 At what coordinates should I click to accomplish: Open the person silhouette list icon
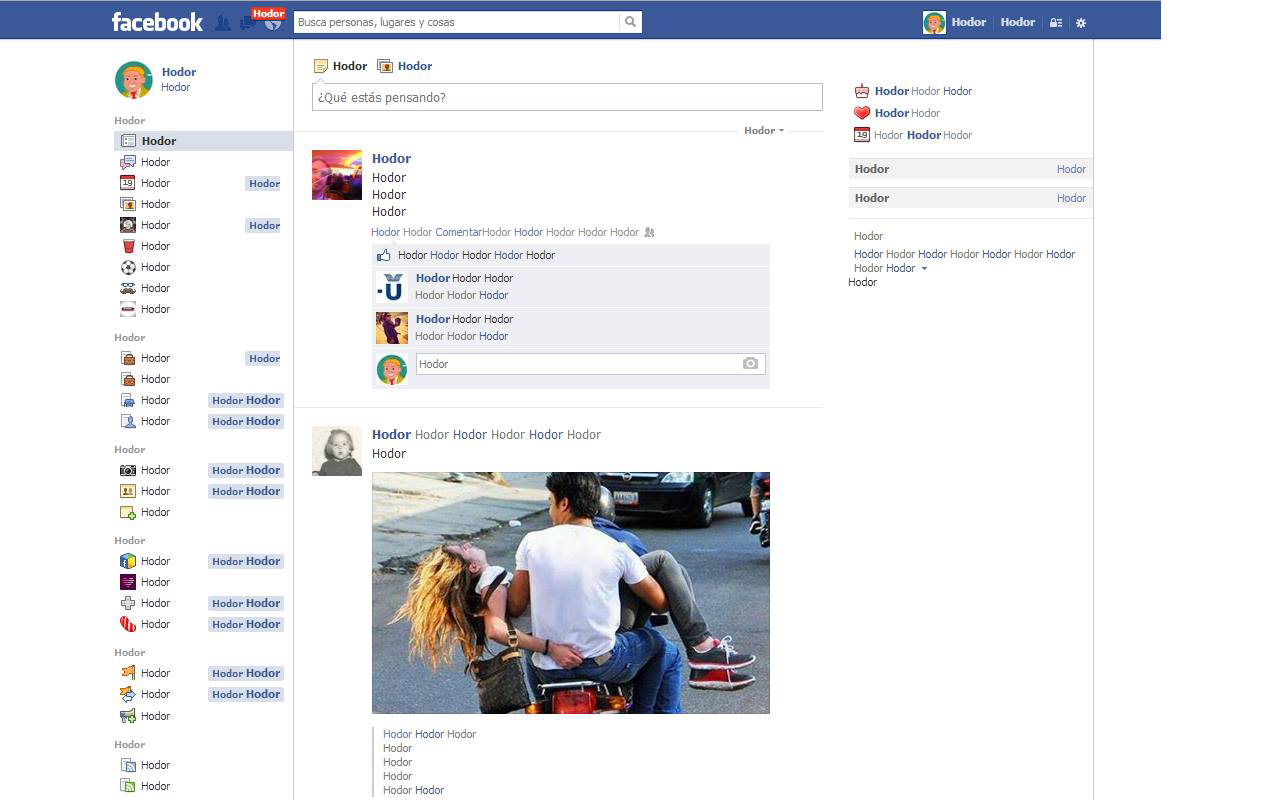128,421
